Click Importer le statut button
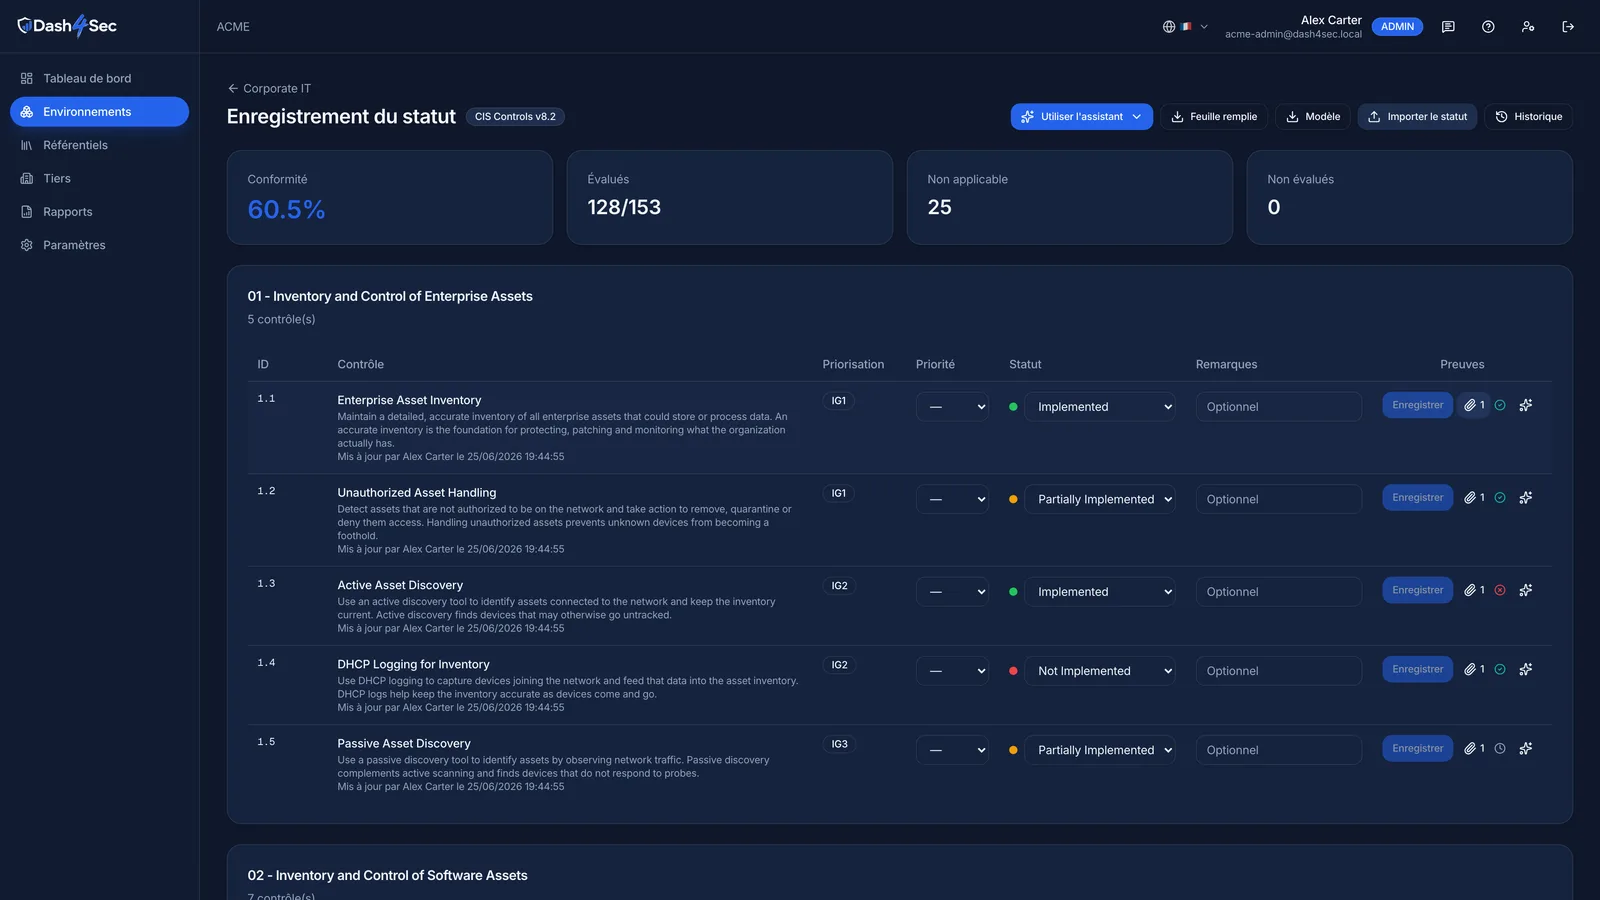The width and height of the screenshot is (1600, 900). (x=1417, y=117)
